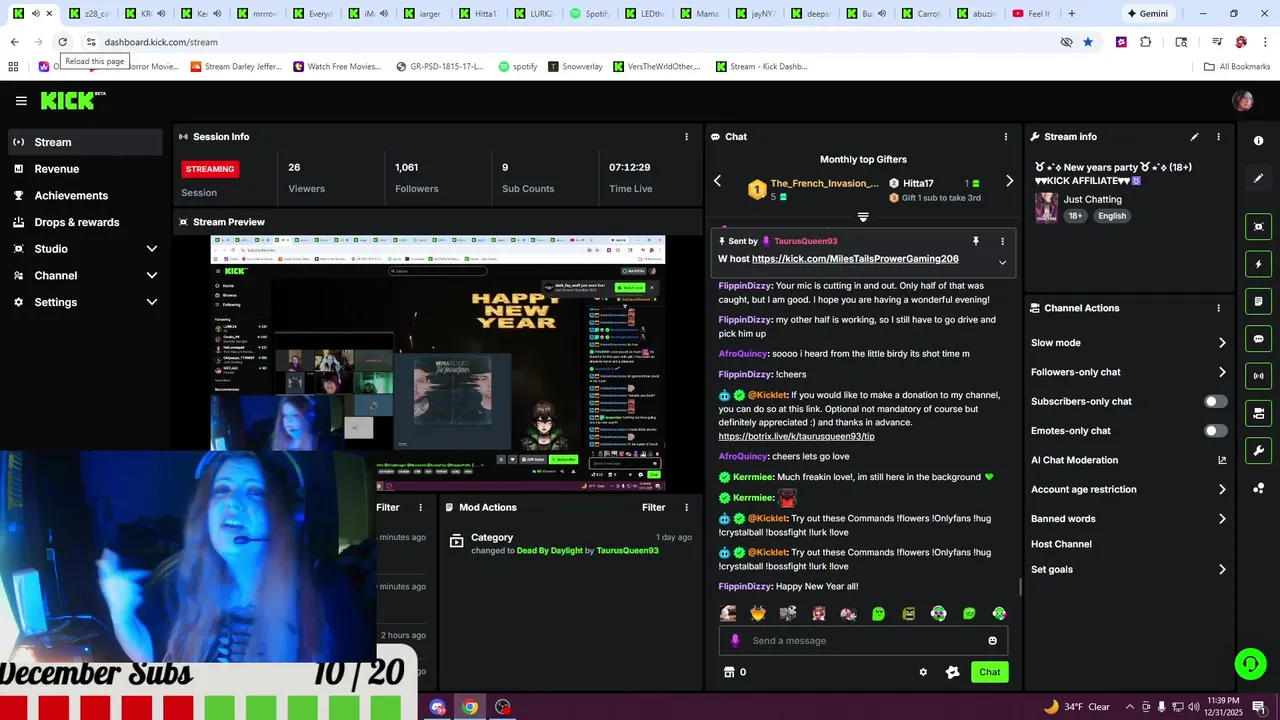The height and width of the screenshot is (720, 1280).
Task: Open the botrix tip link in chat
Action: click(x=796, y=437)
